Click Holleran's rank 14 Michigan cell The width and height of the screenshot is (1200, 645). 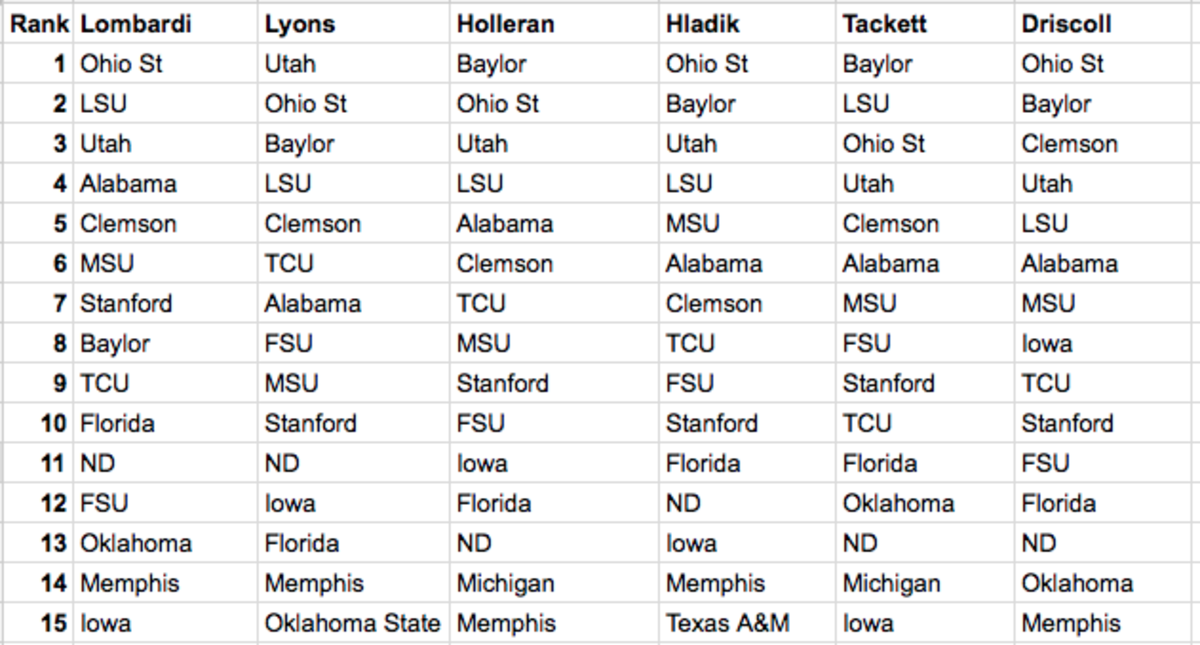point(554,583)
